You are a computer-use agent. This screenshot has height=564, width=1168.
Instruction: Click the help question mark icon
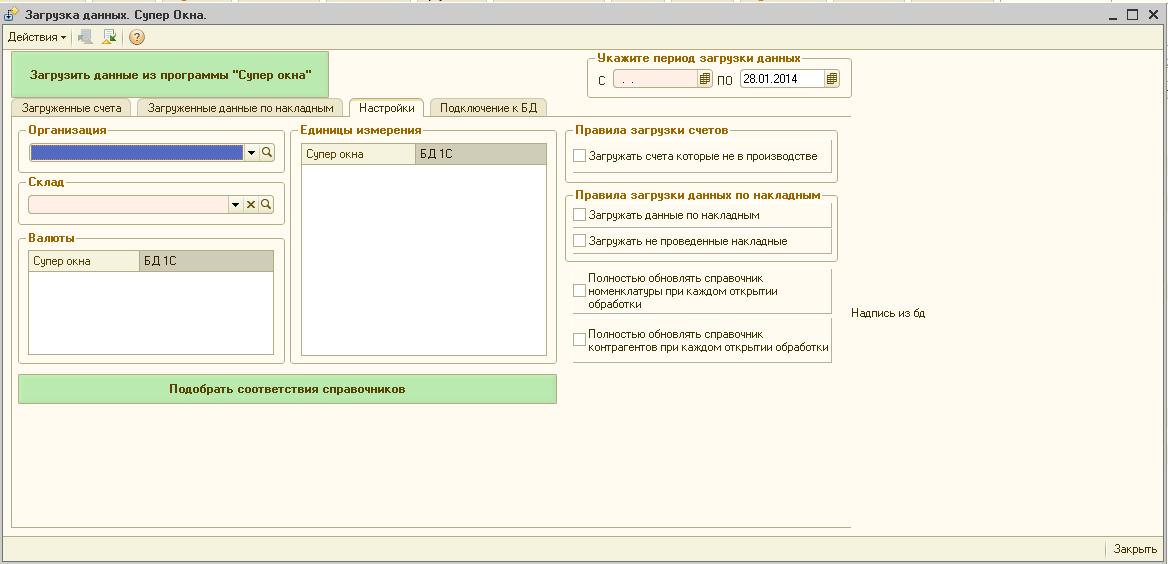click(x=137, y=37)
